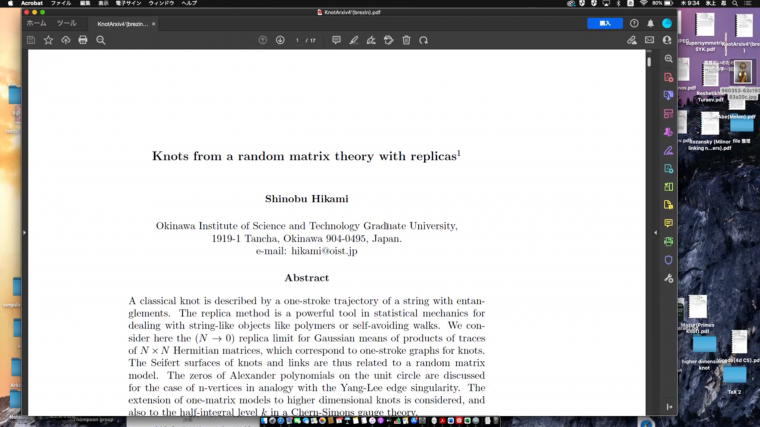760x427 pixels.
Task: Click the trash delete icon in the toolbar
Action: coord(406,40)
